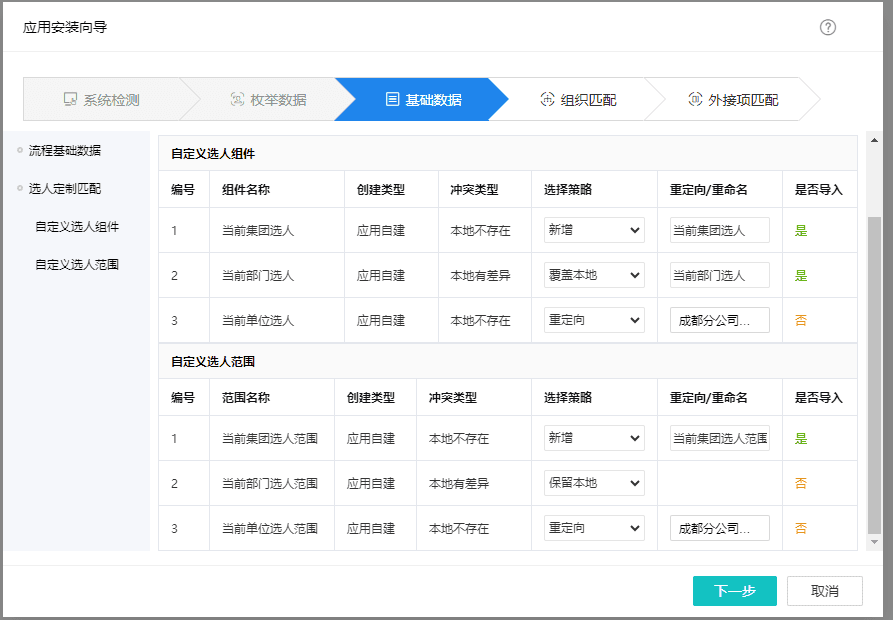
Task: Click the 枚举数据 step icon
Action: (x=237, y=100)
